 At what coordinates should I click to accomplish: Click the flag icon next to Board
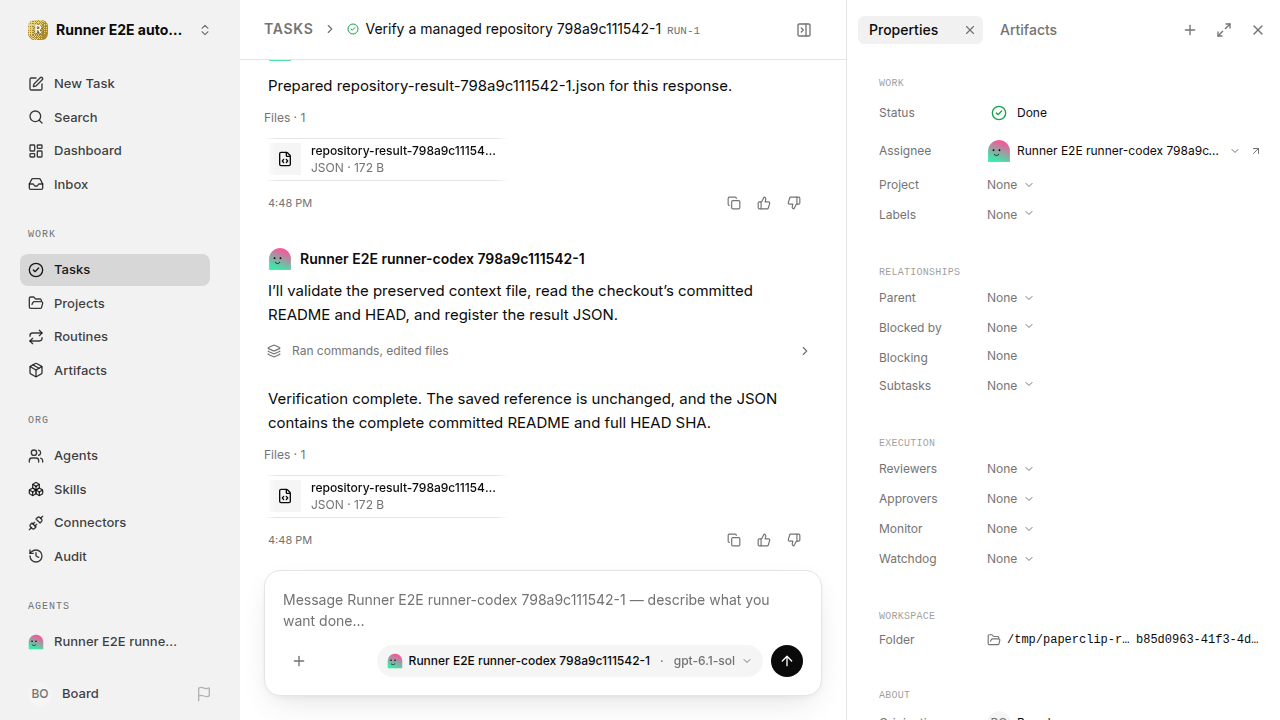coord(204,693)
